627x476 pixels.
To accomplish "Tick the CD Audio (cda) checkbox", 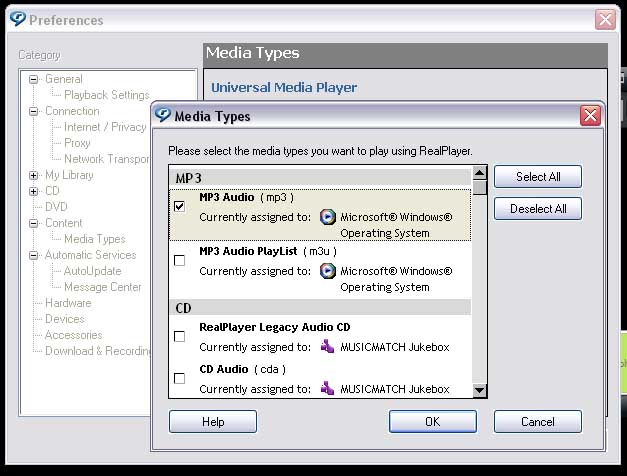I will pyautogui.click(x=180, y=378).
